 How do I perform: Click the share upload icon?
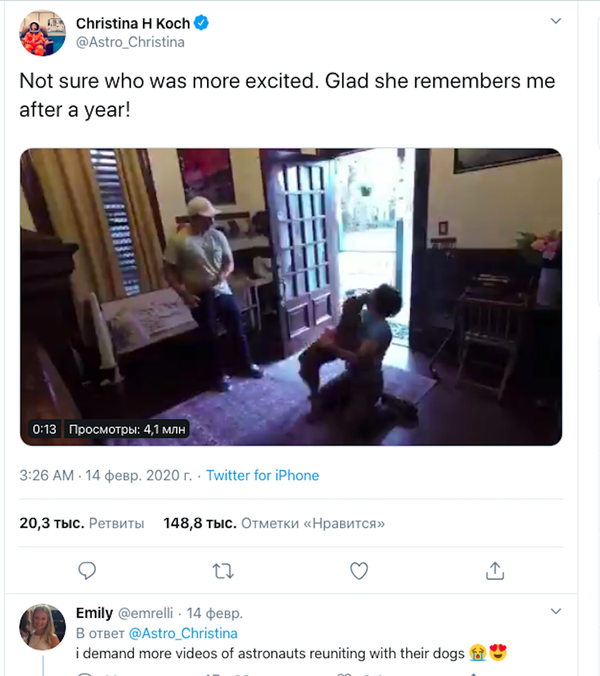pos(494,570)
